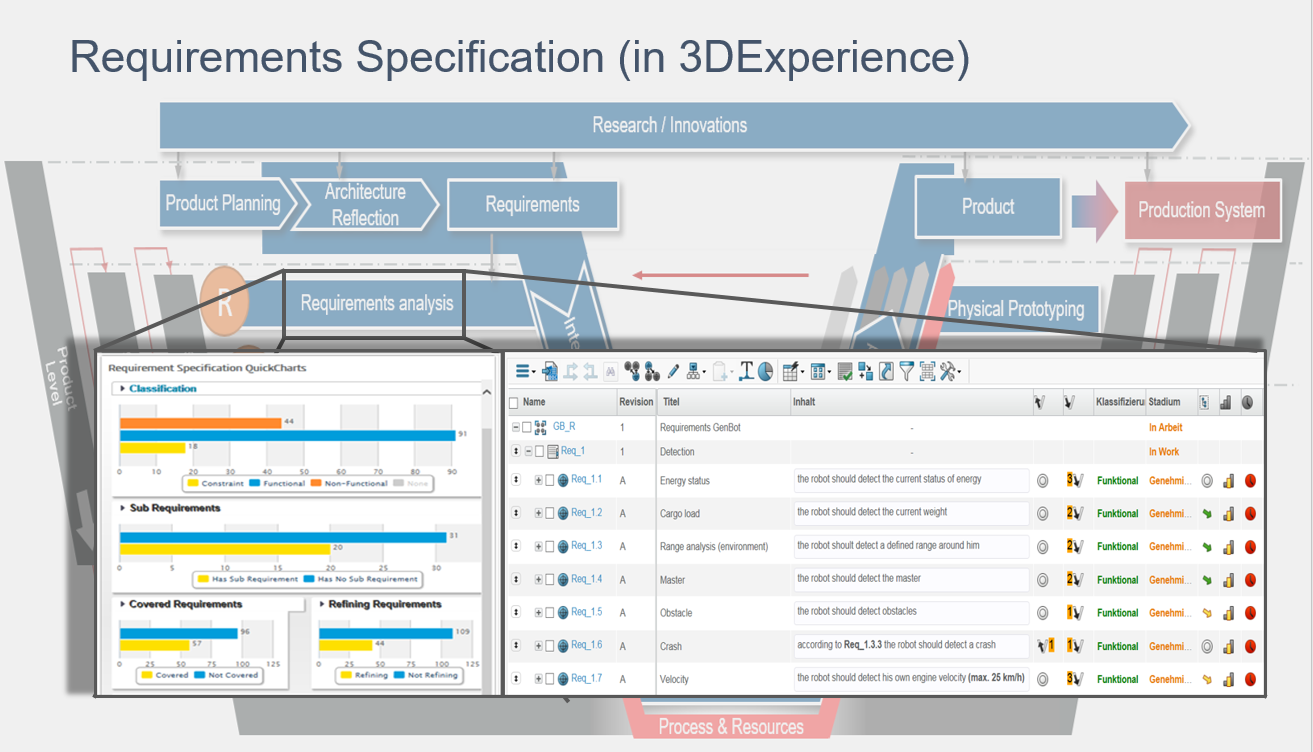The width and height of the screenshot is (1313, 752).
Task: Tick the checkbox for Req_1 row
Action: pos(540,452)
